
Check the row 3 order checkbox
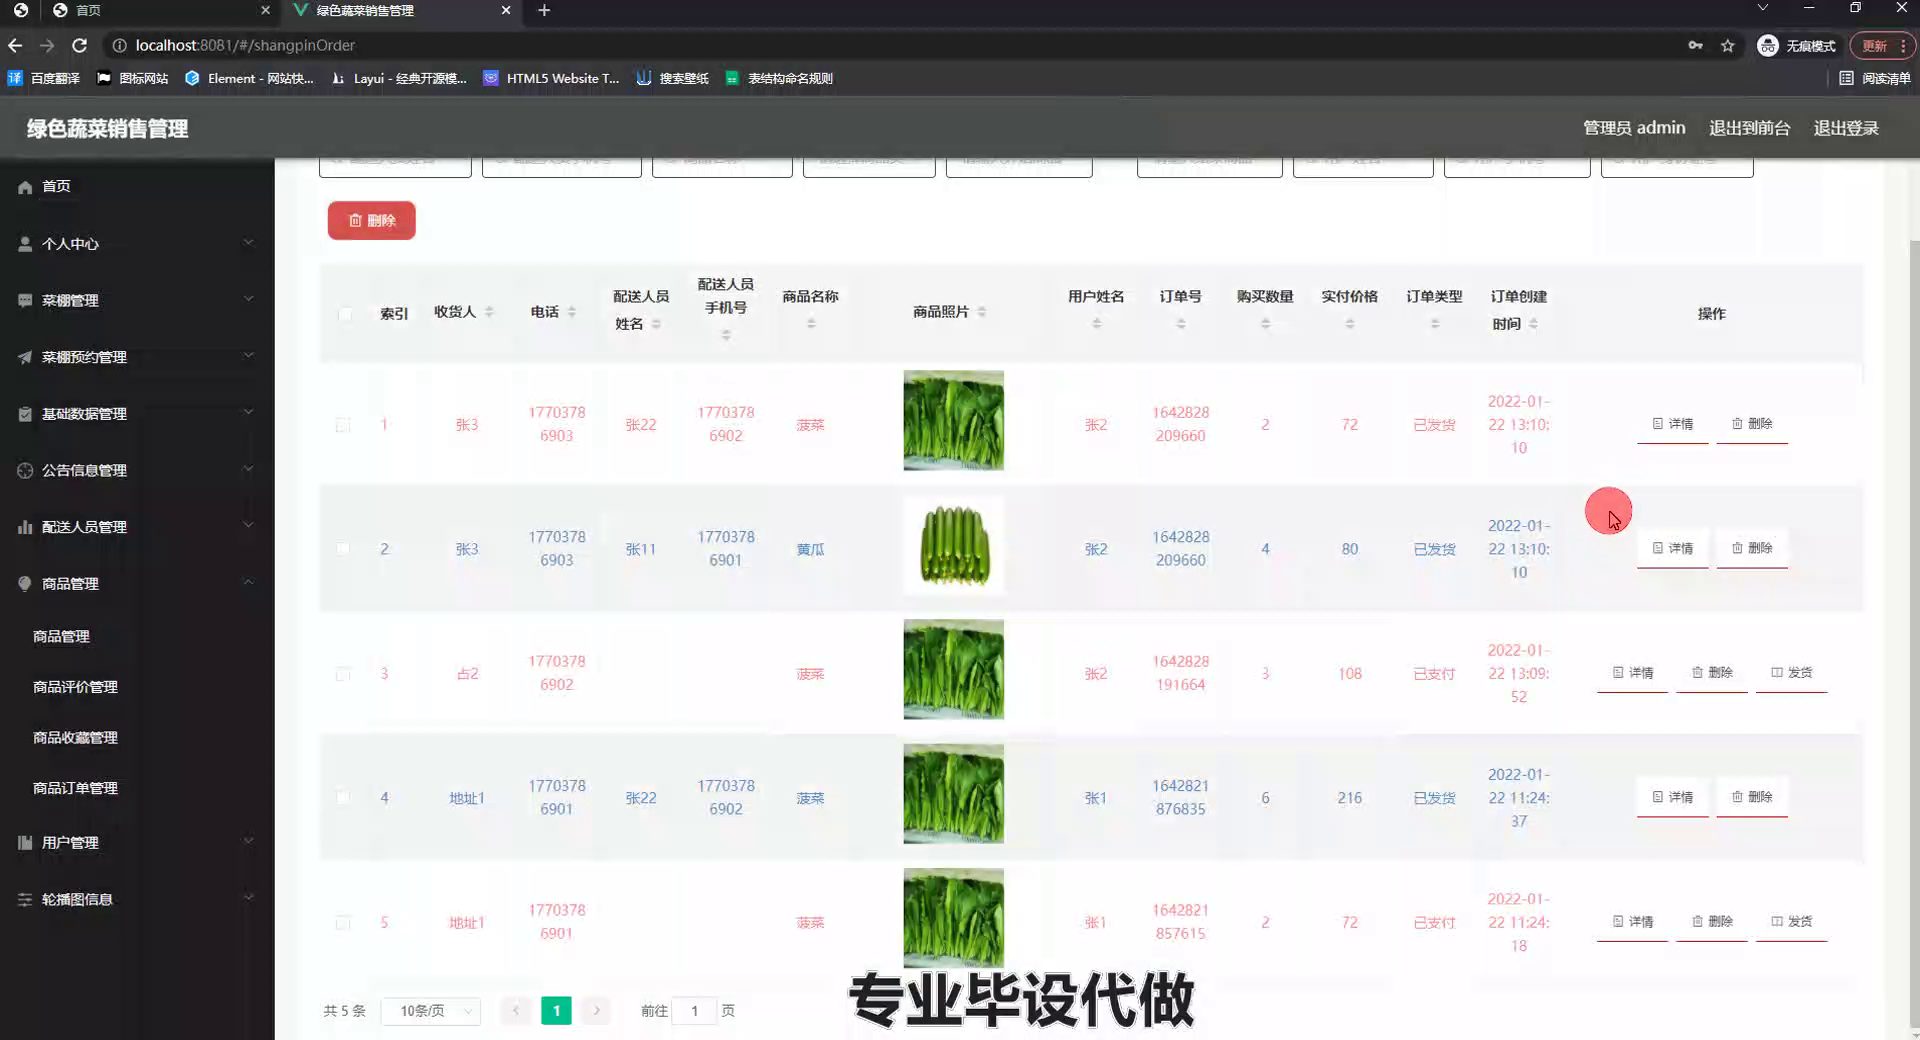point(343,674)
